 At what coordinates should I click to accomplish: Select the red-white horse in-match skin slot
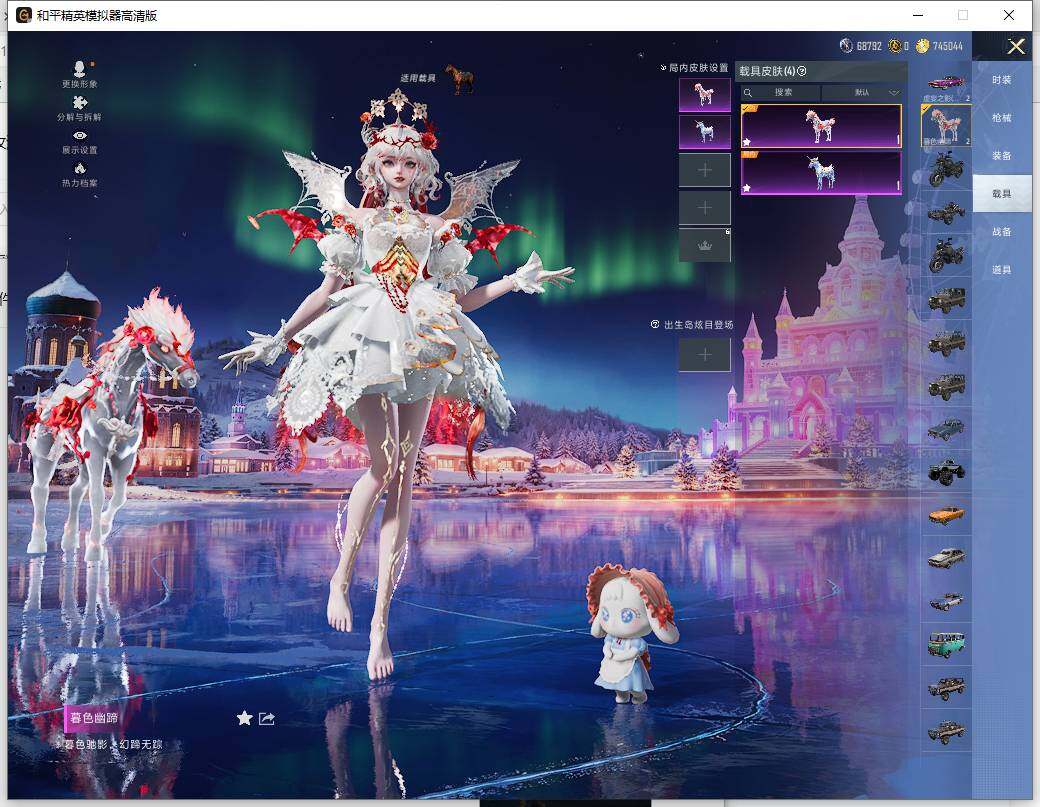click(x=704, y=95)
